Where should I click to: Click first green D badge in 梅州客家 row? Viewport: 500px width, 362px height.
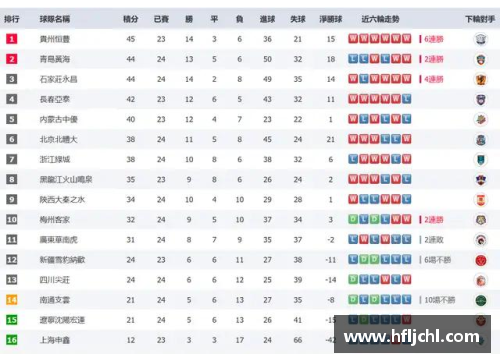click(353, 219)
